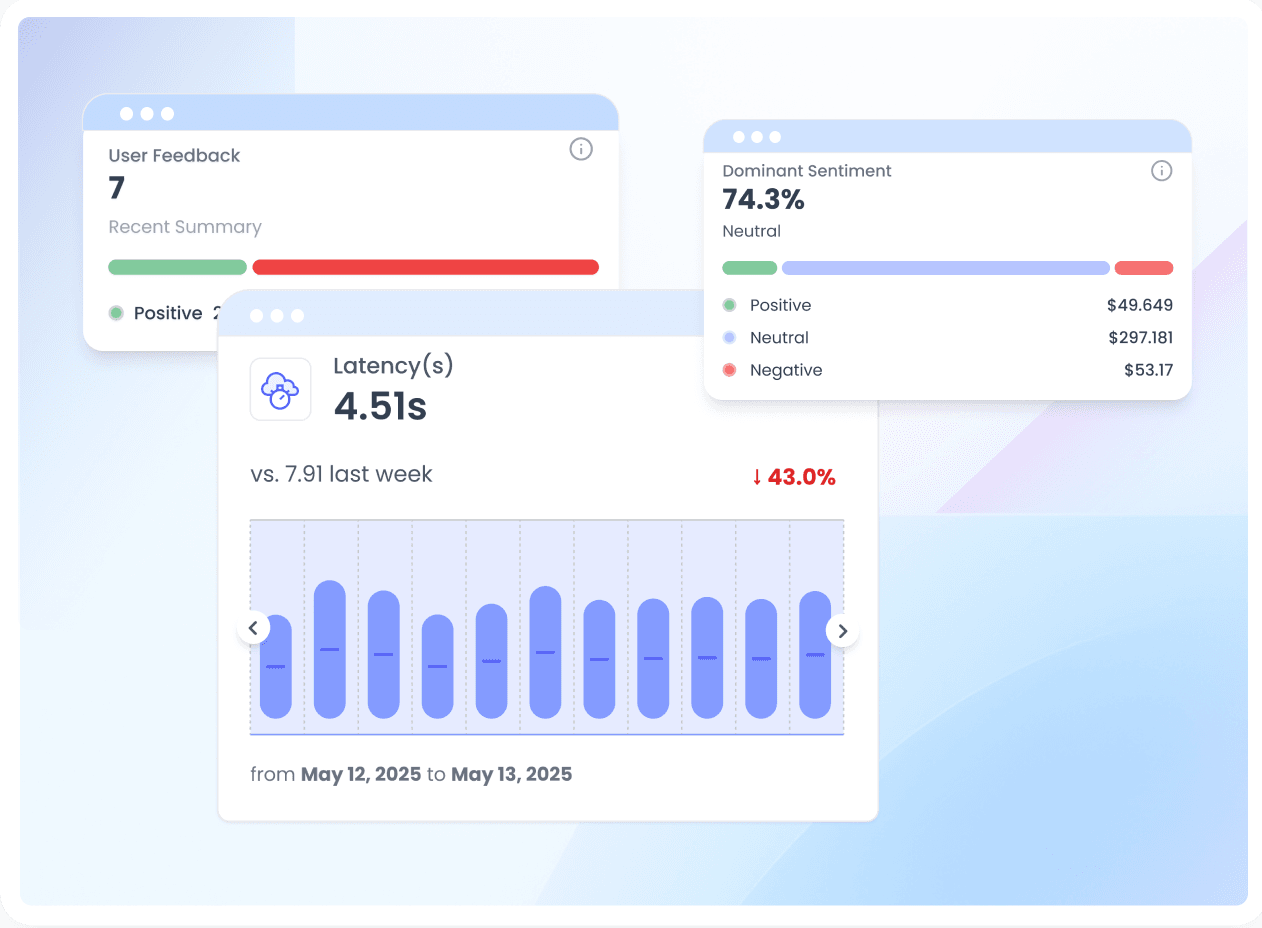
Task: Click the green Positive segment in User Feedback bar
Action: point(178,267)
